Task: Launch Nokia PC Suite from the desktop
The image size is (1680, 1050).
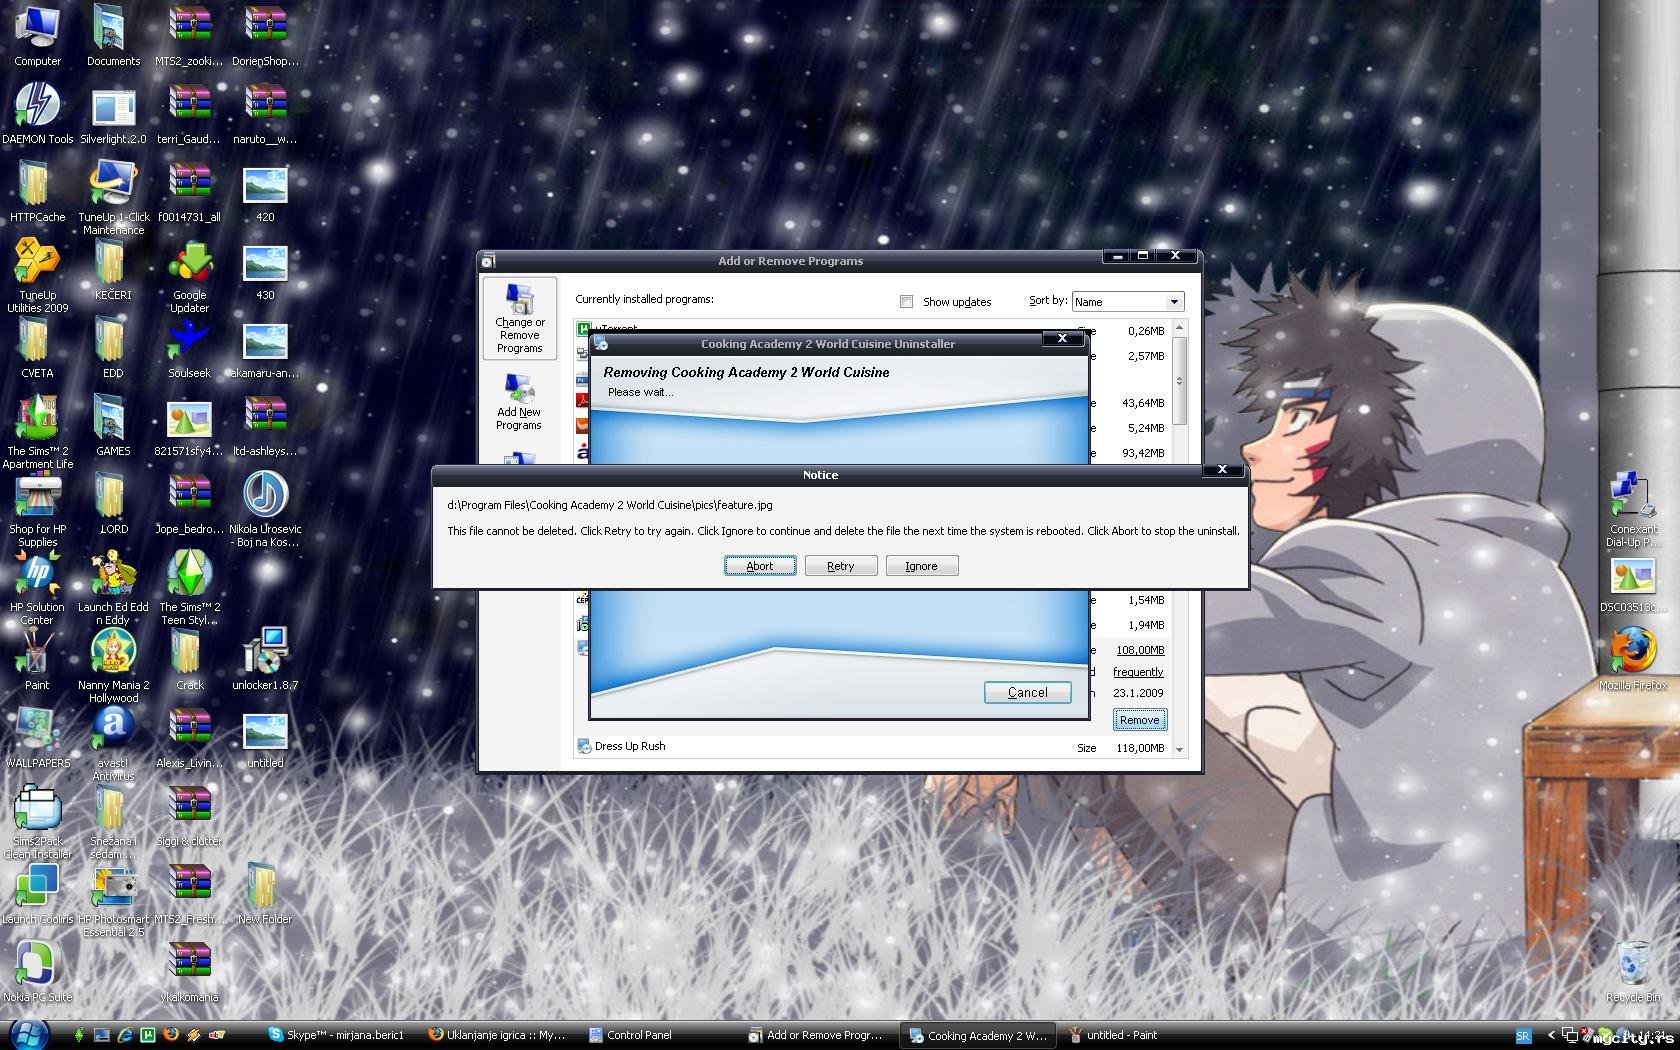Action: [x=37, y=972]
